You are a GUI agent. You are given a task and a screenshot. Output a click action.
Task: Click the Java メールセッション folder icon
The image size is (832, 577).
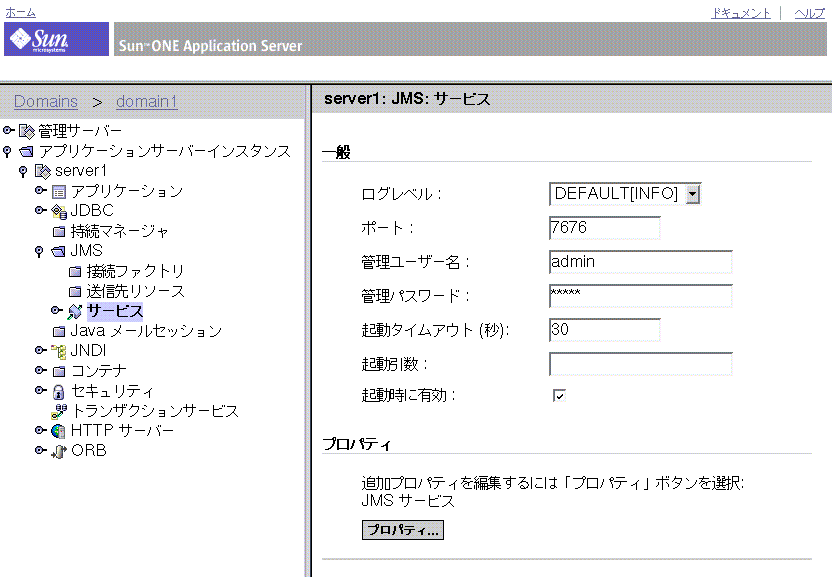coord(59,332)
